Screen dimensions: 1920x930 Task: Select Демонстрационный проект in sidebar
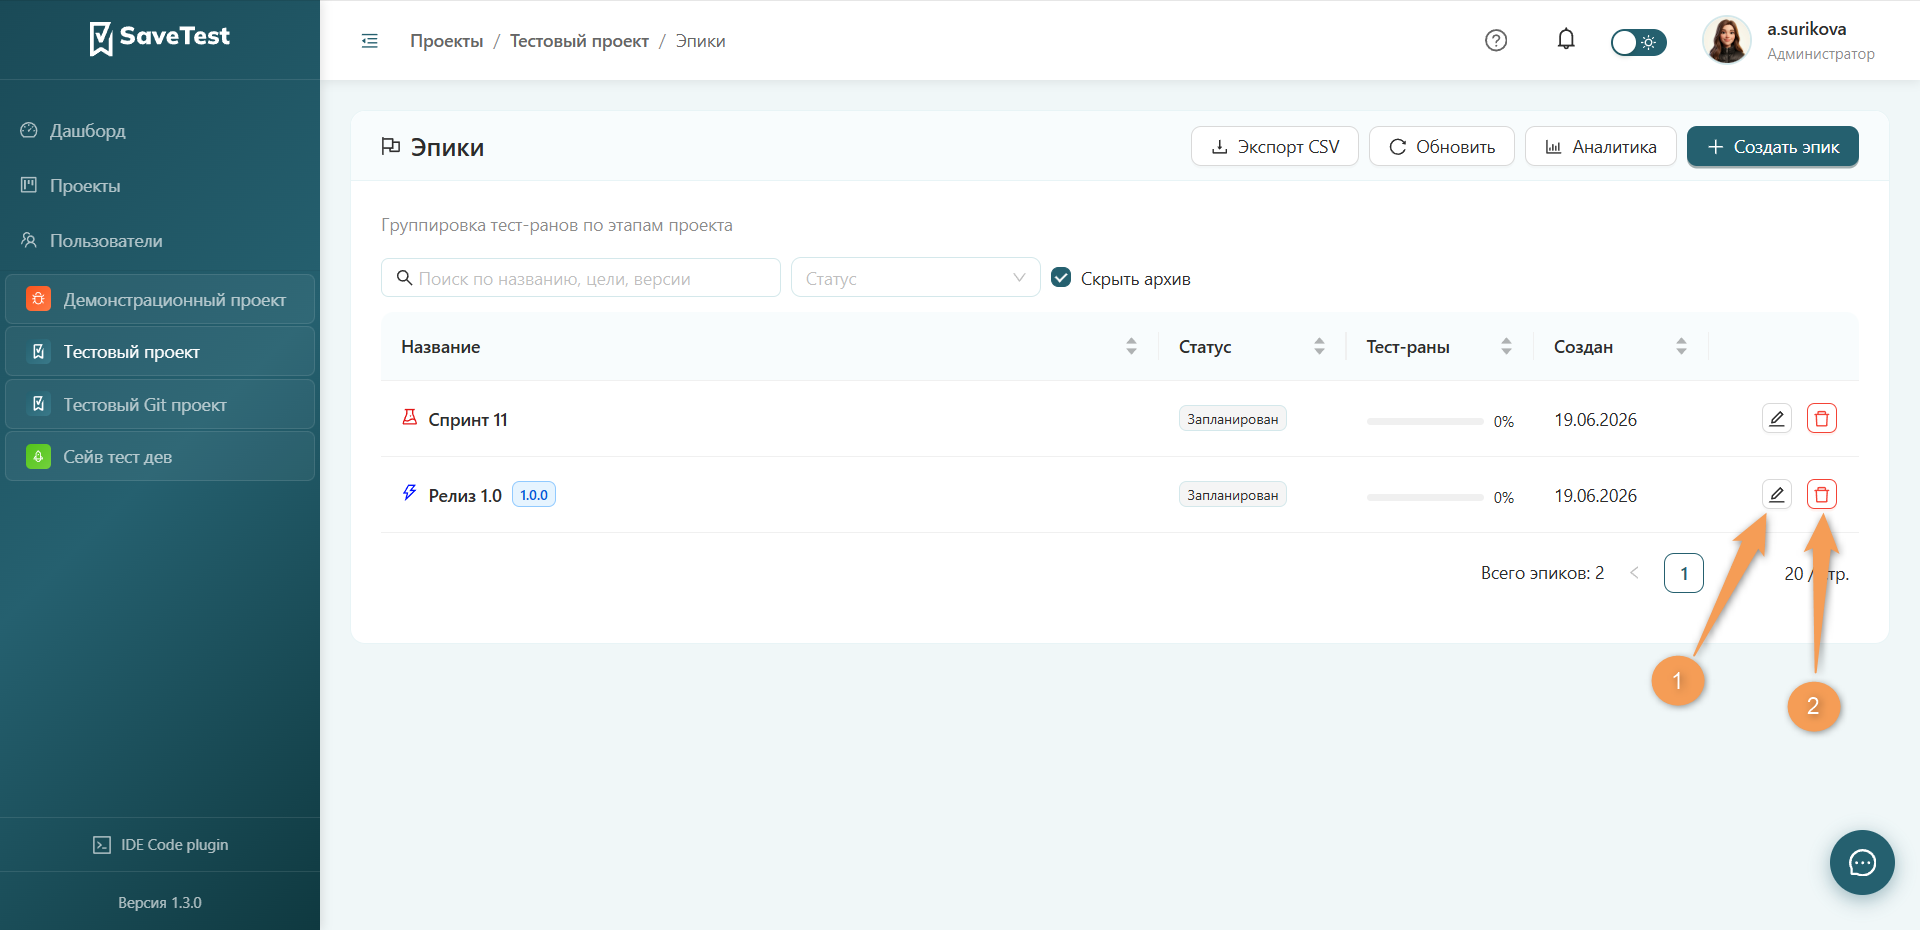click(x=160, y=300)
